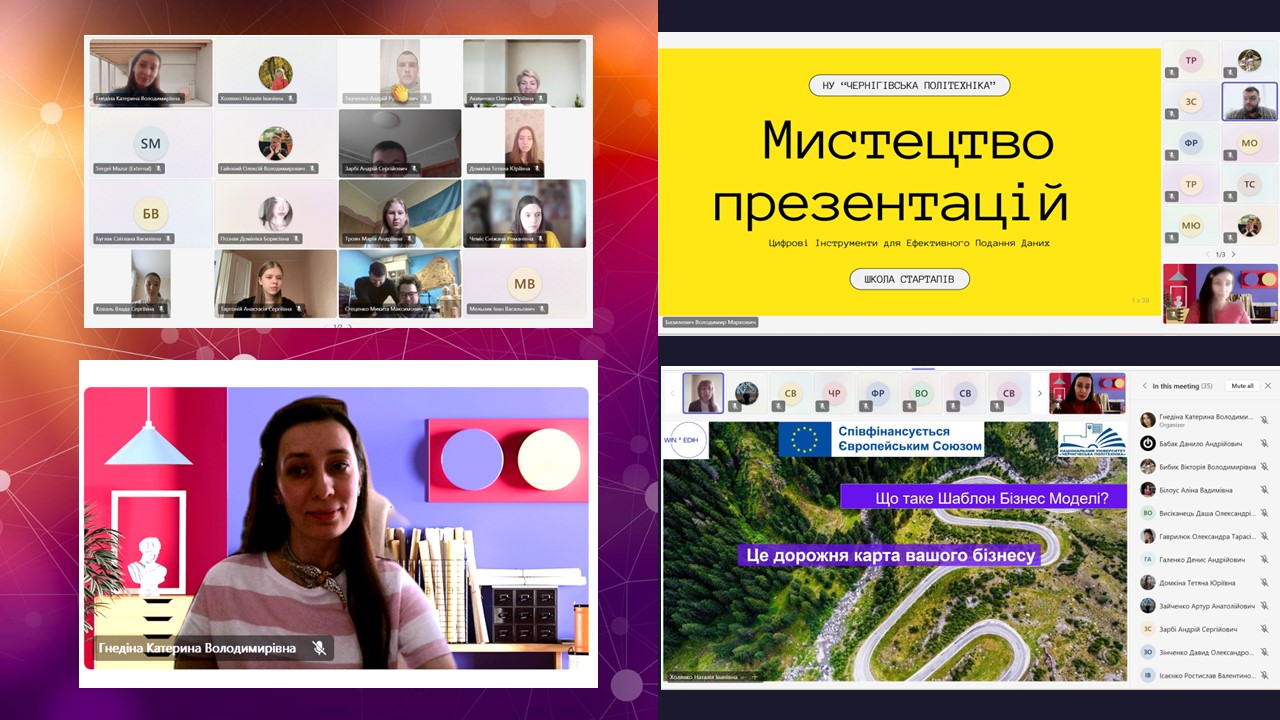This screenshot has width=1280, height=720.
Task: Click mute icon next to Бабак Данило Андрійович
Action: 1264,443
